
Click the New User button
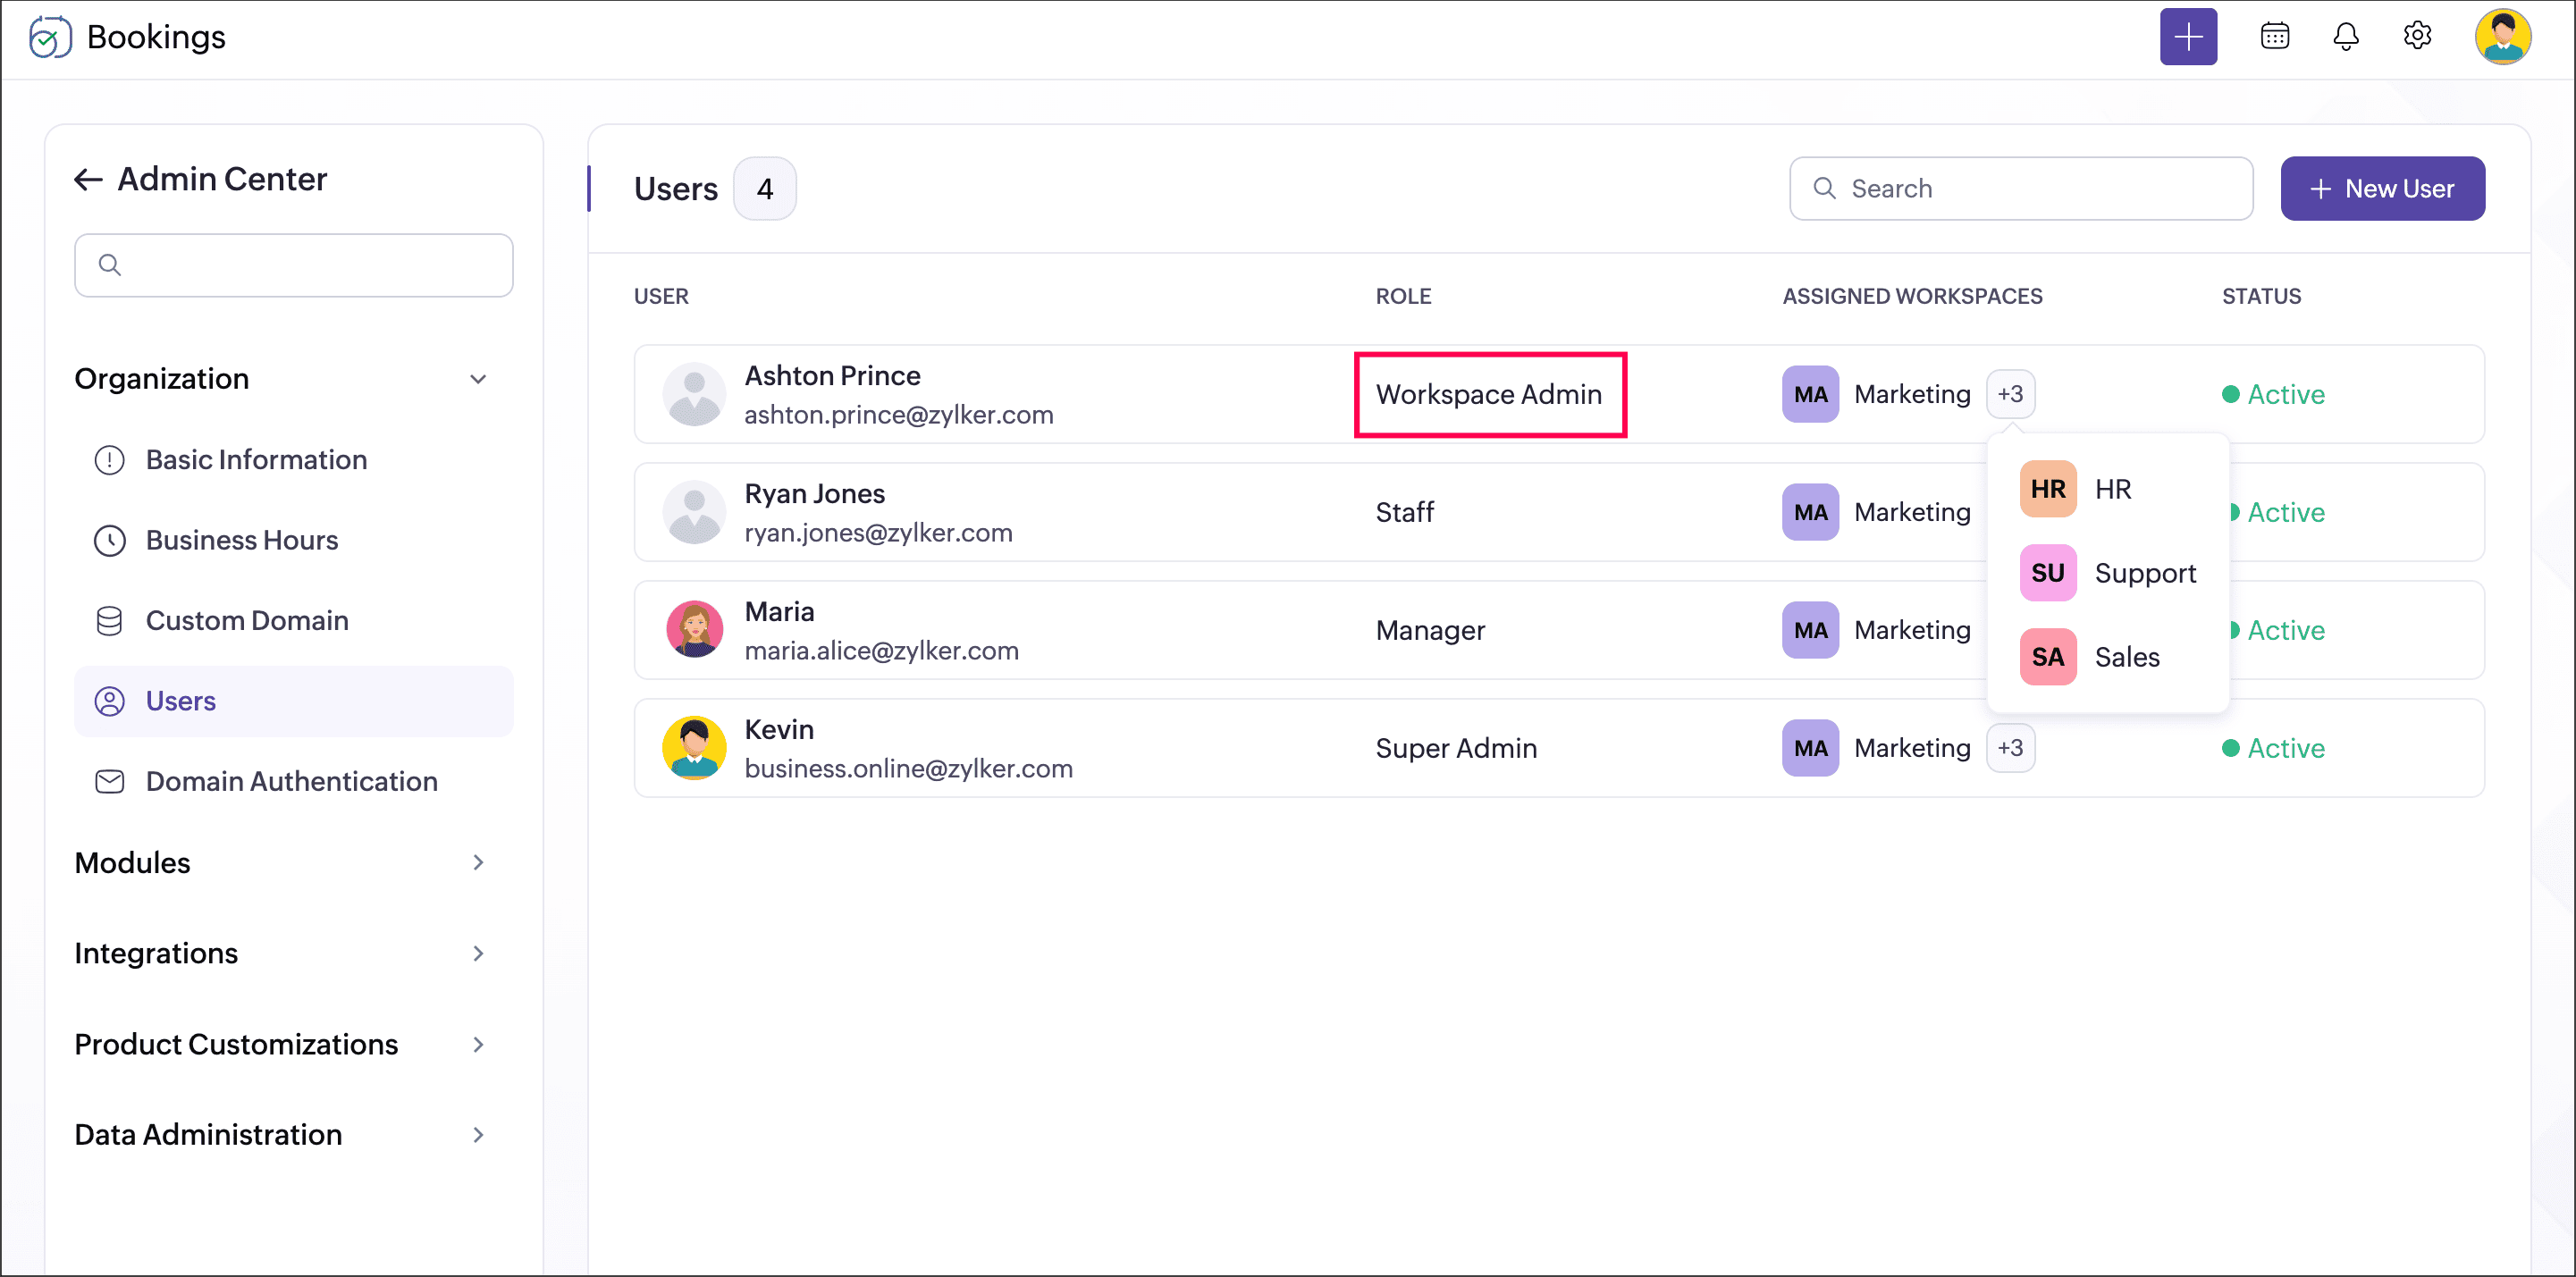(2382, 189)
